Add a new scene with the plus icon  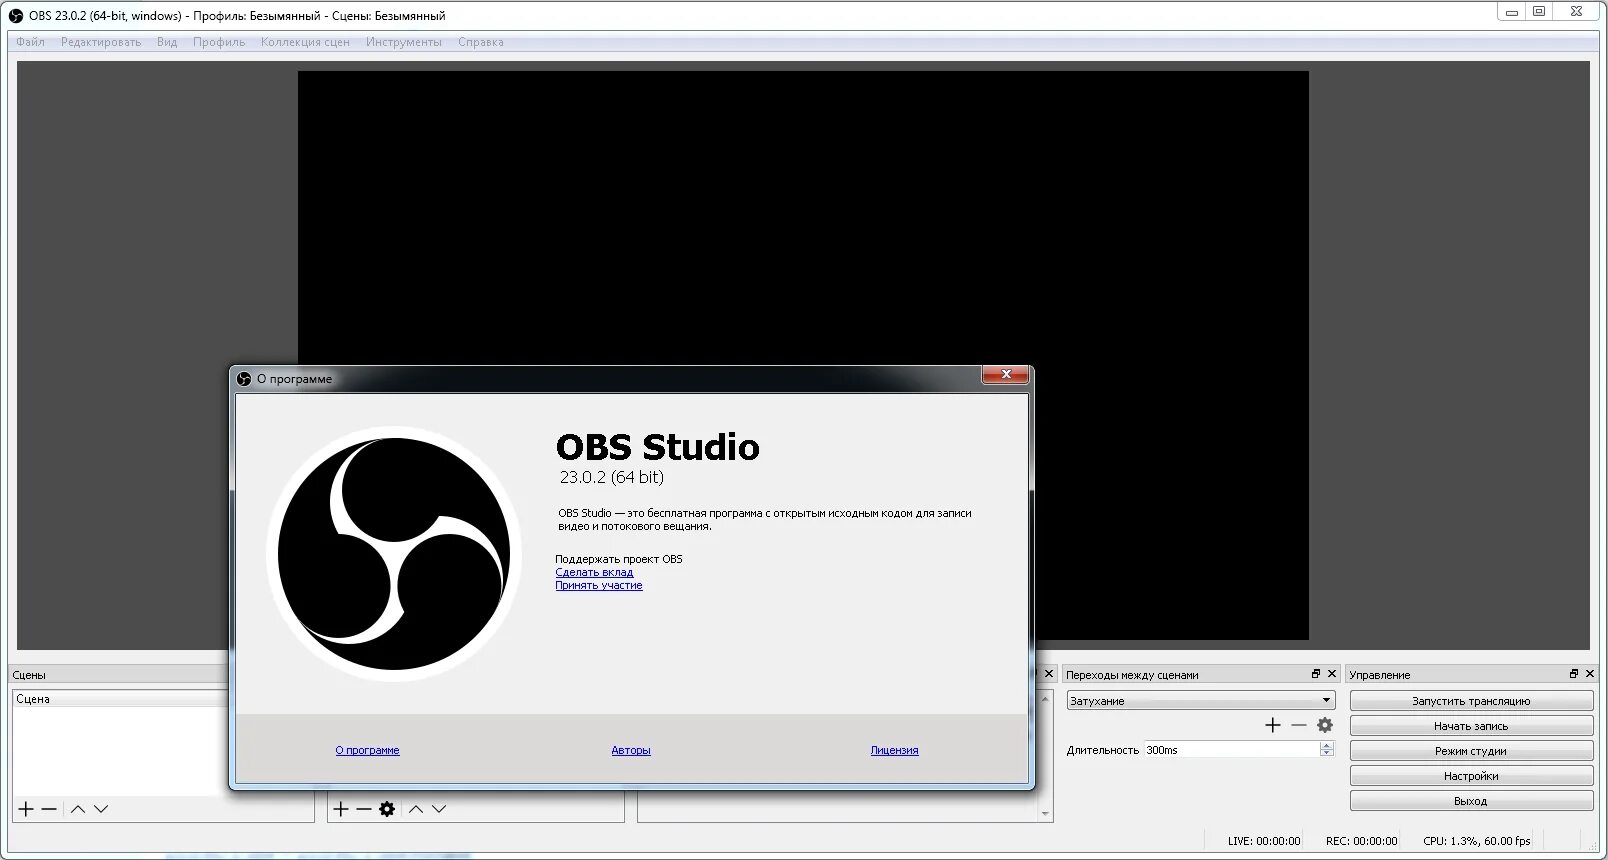(x=26, y=809)
